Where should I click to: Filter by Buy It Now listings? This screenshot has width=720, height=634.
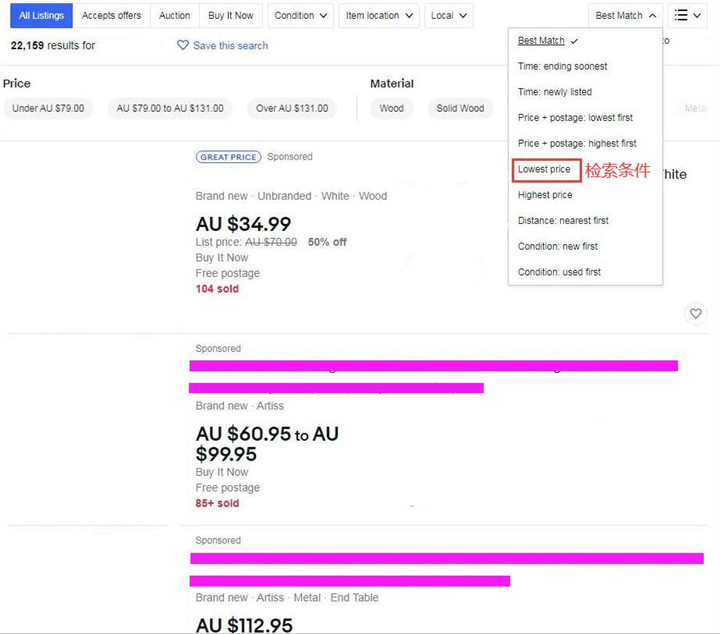pyautogui.click(x=231, y=15)
